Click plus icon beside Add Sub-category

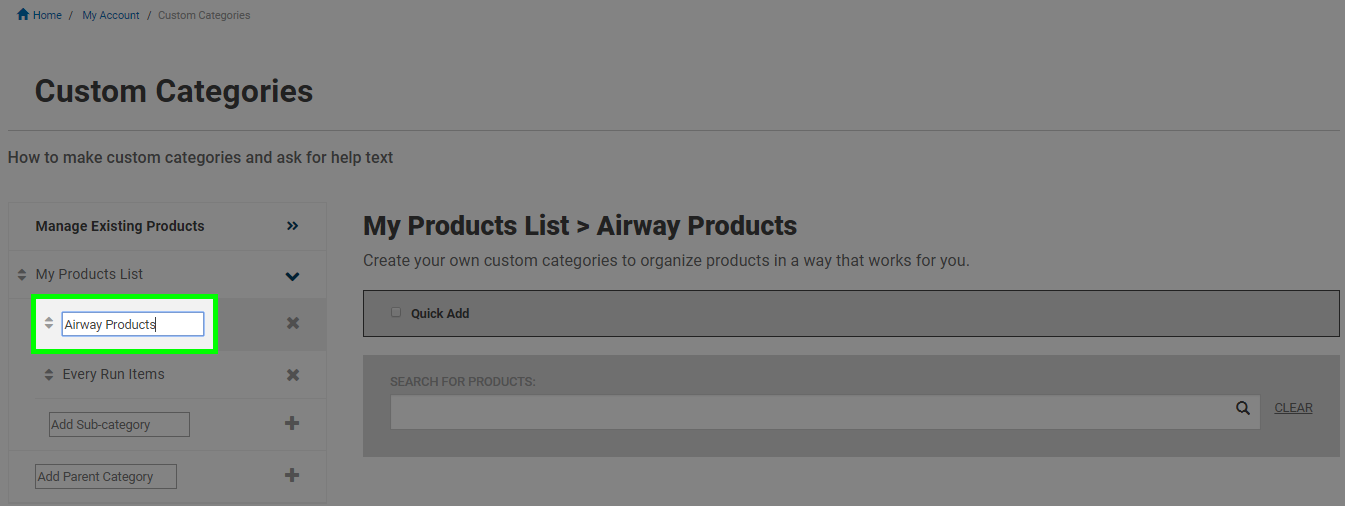click(x=292, y=423)
